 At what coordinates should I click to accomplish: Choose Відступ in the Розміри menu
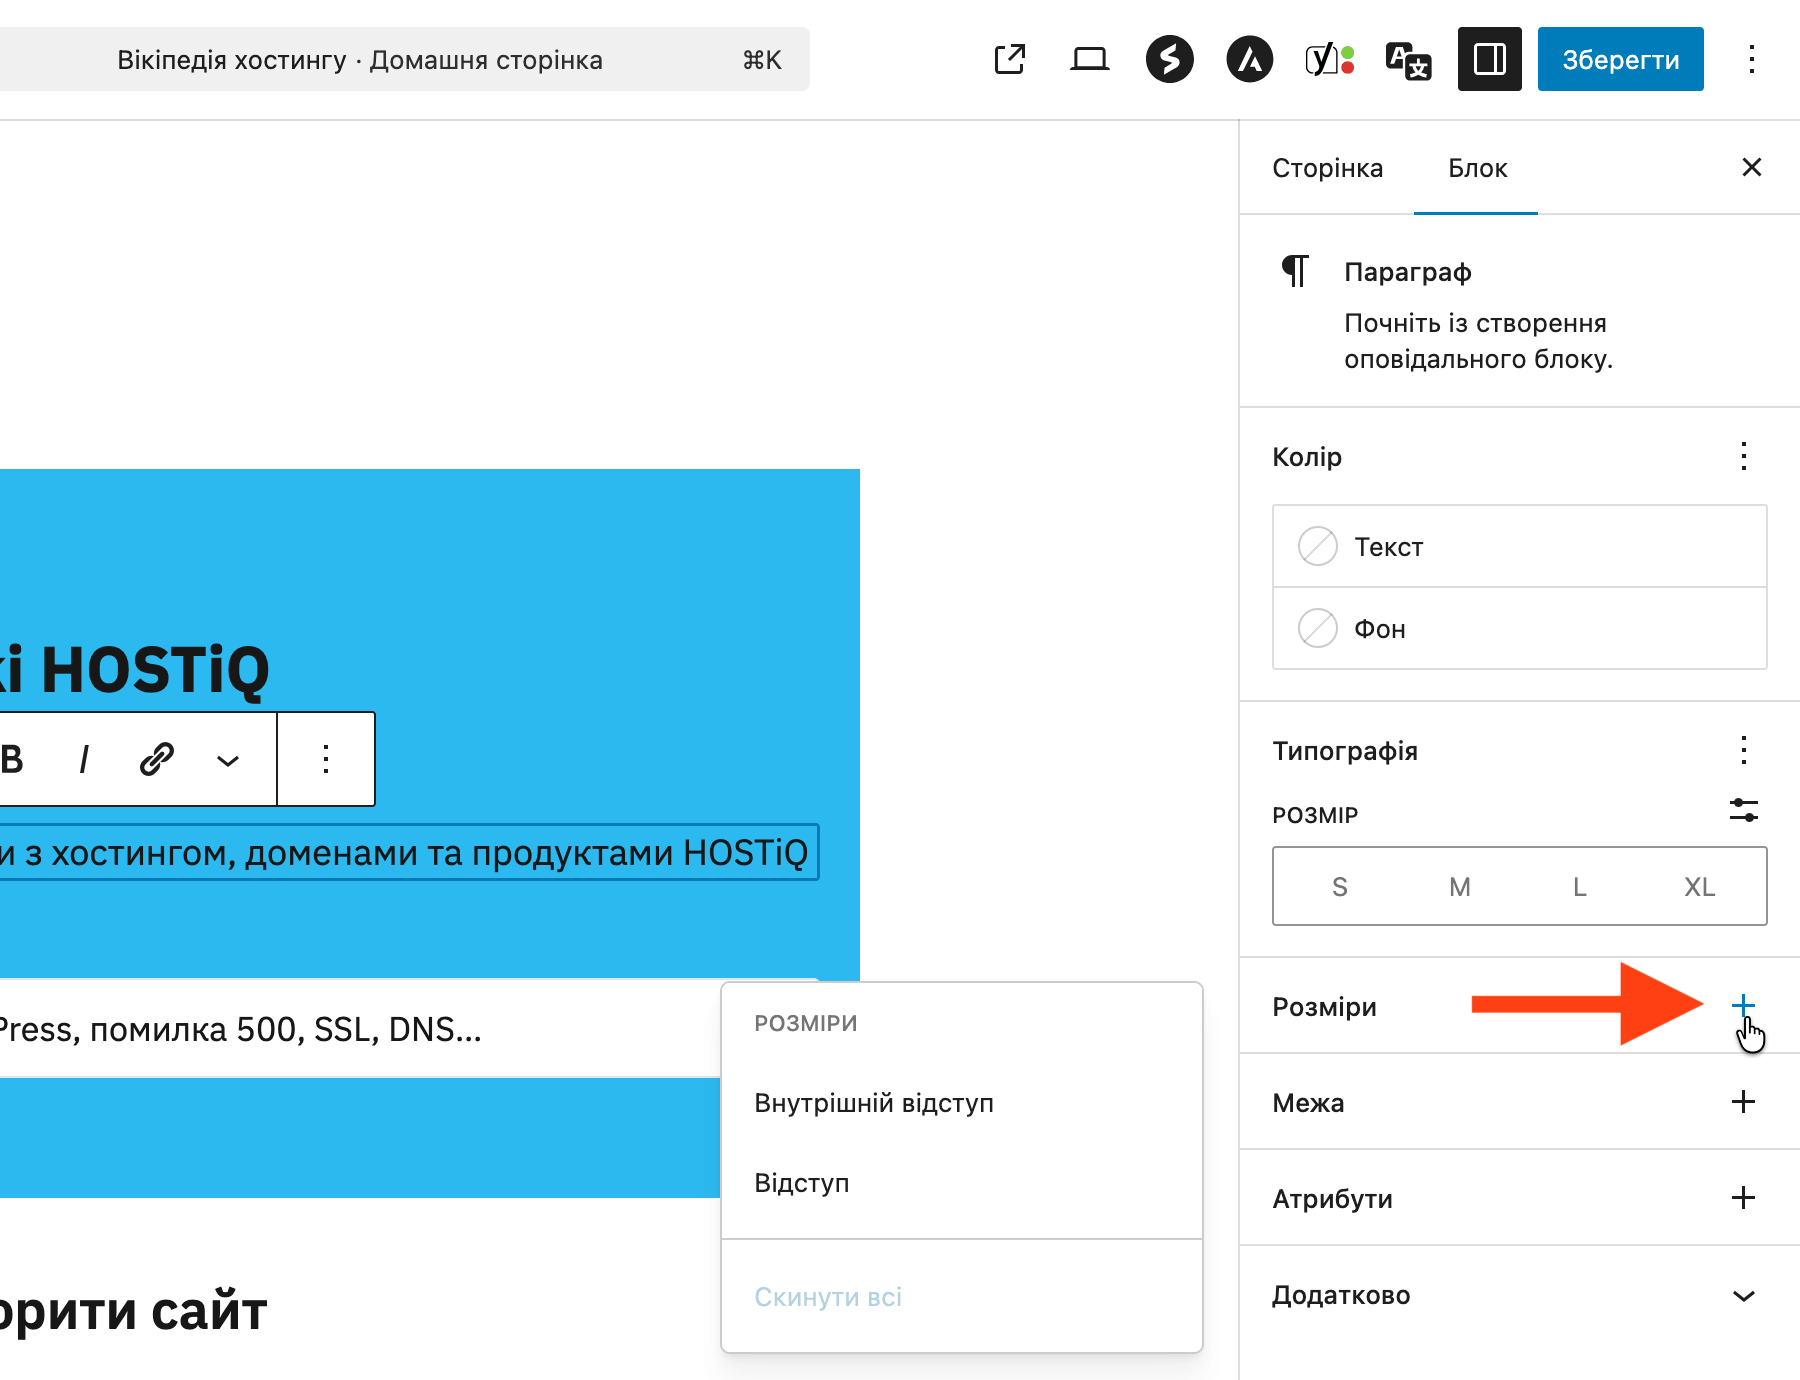pos(961,1183)
